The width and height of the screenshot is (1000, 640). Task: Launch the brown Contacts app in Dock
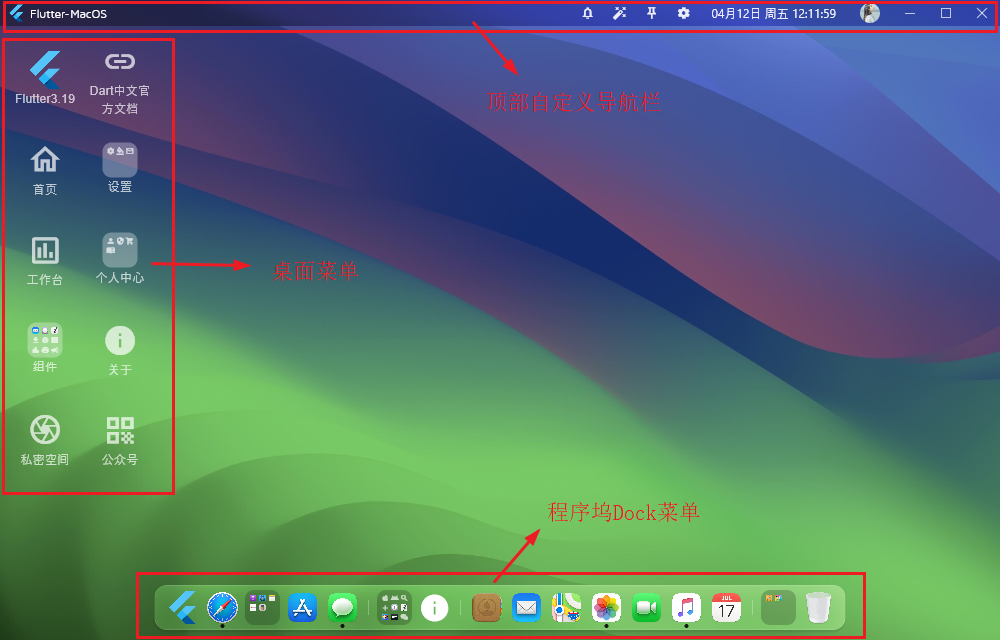pyautogui.click(x=487, y=607)
